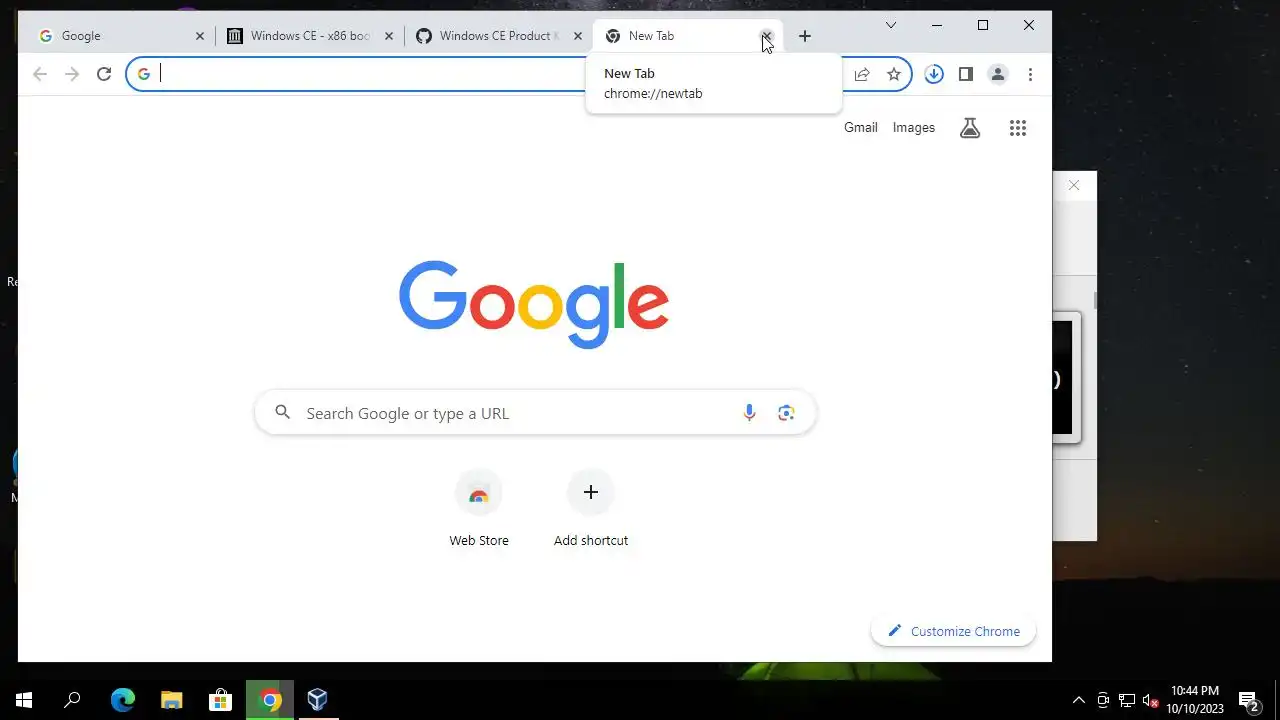1280x720 pixels.
Task: Show hidden system tray icons
Action: point(1078,700)
